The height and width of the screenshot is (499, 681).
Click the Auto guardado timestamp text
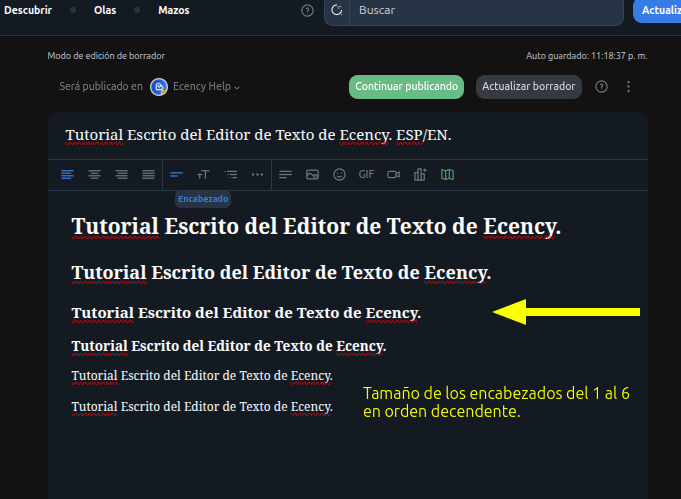coord(587,56)
